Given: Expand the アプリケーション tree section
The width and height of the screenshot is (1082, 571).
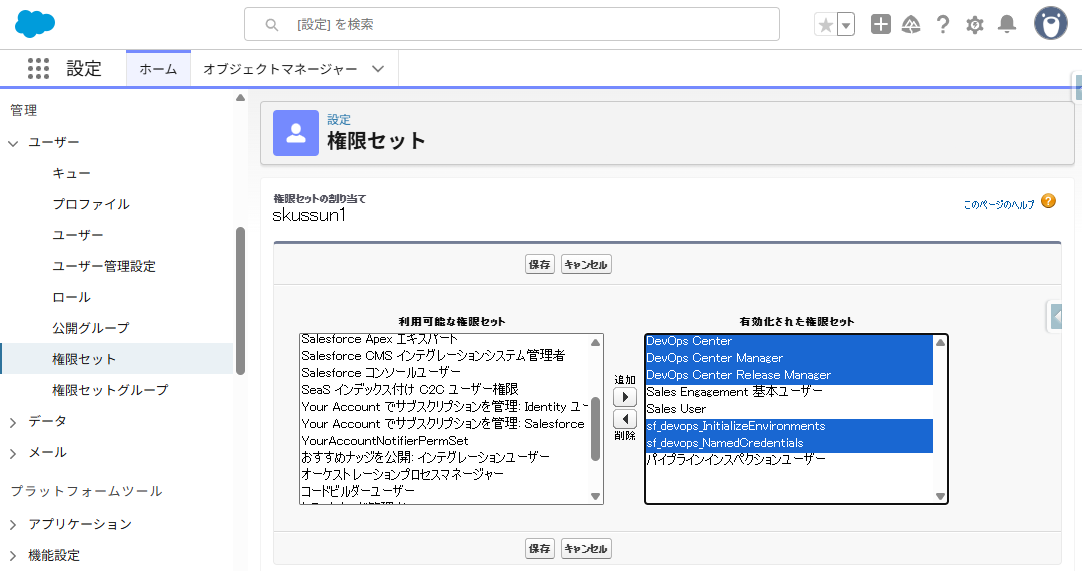Looking at the screenshot, I should point(13,525).
